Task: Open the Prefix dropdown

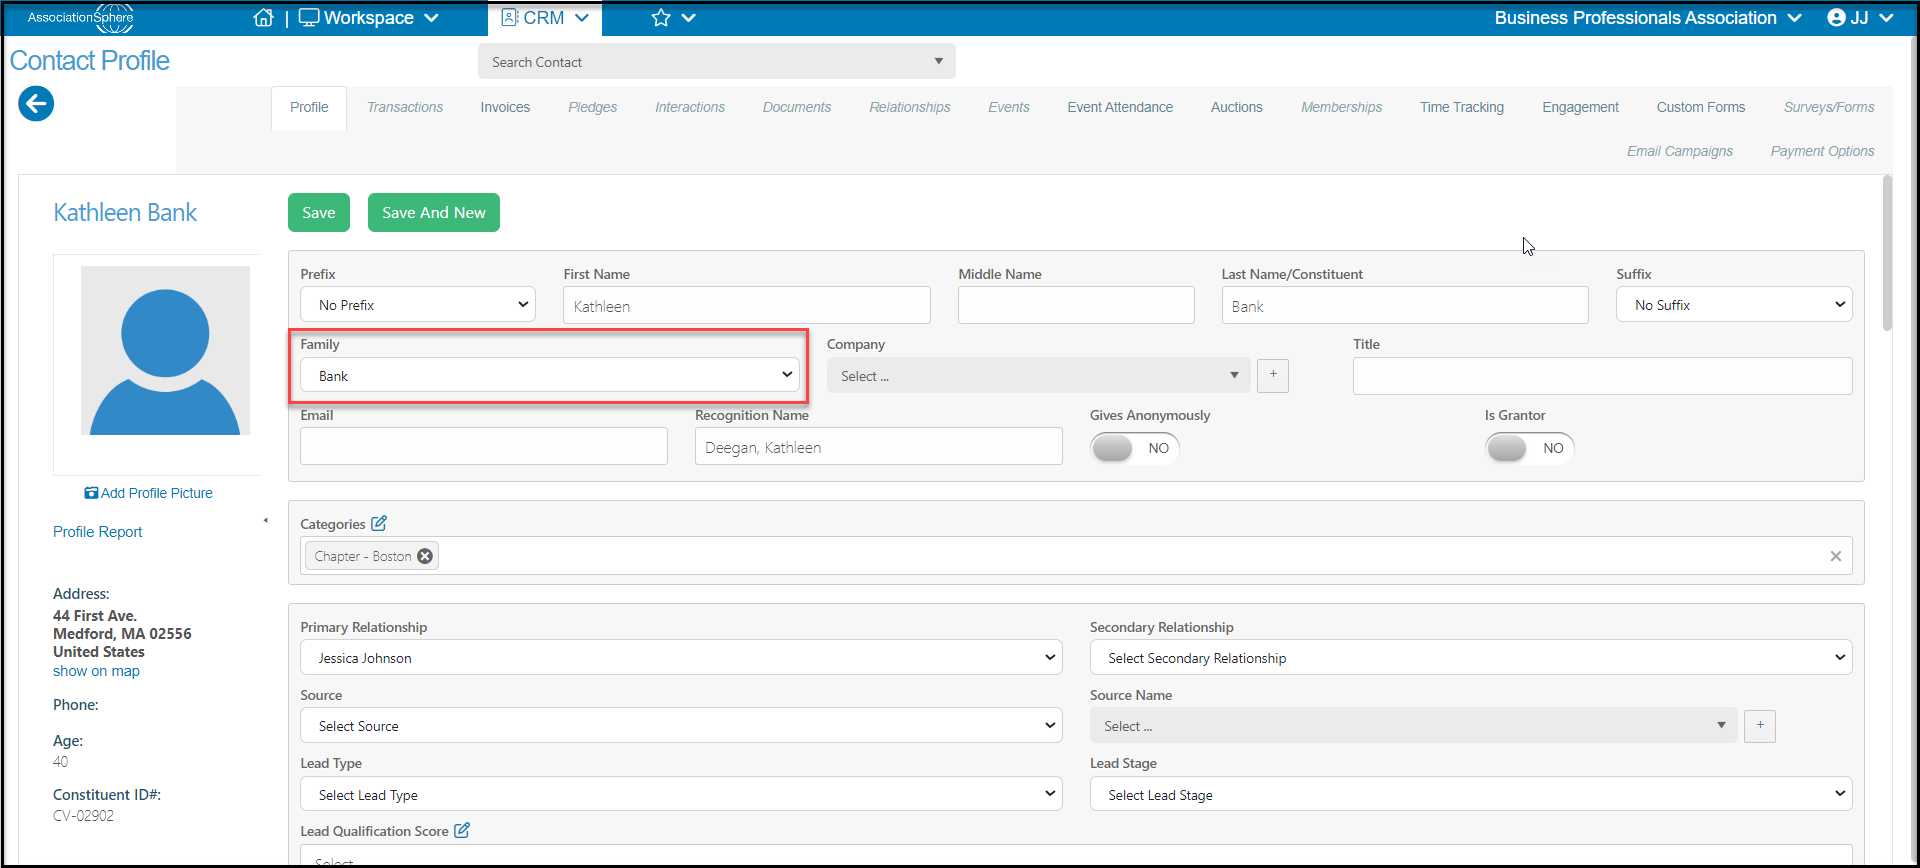Action: tap(418, 305)
